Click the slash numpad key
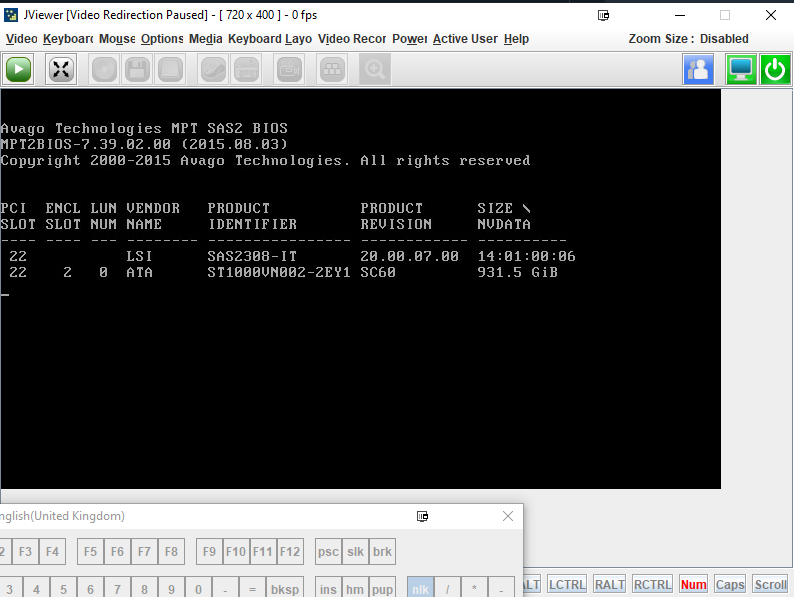 click(x=447, y=587)
